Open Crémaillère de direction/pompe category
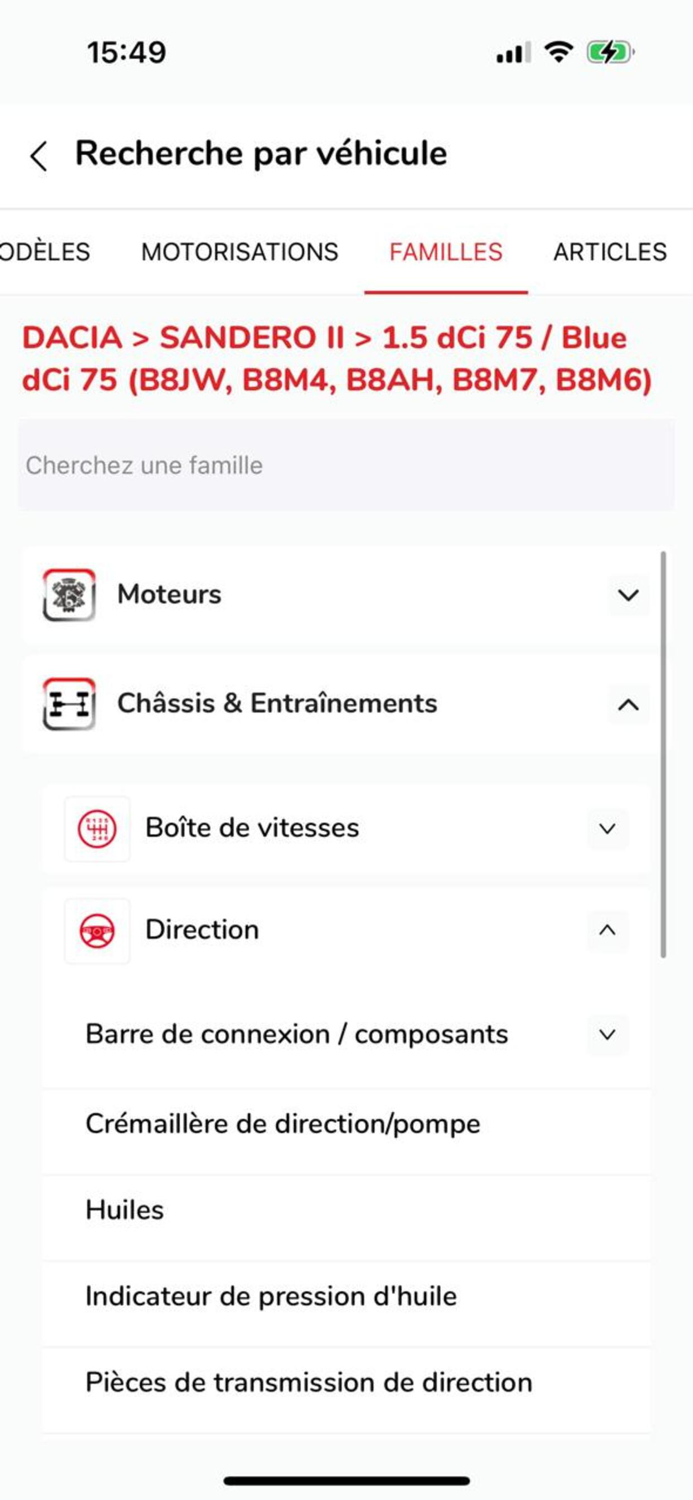The image size is (693, 1500). point(282,1123)
